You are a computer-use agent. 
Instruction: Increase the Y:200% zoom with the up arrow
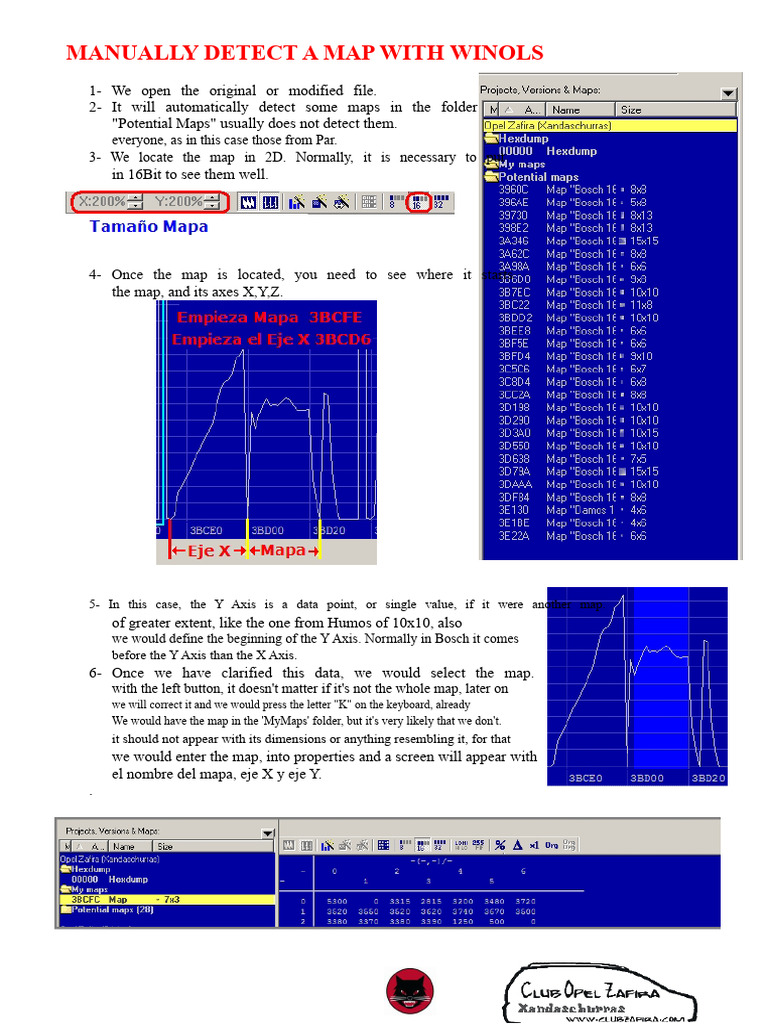[x=212, y=198]
